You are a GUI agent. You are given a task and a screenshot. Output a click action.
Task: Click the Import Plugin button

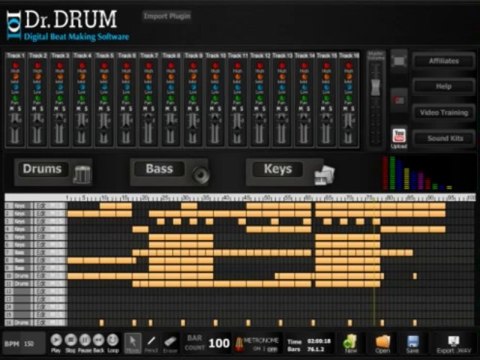[x=167, y=16]
